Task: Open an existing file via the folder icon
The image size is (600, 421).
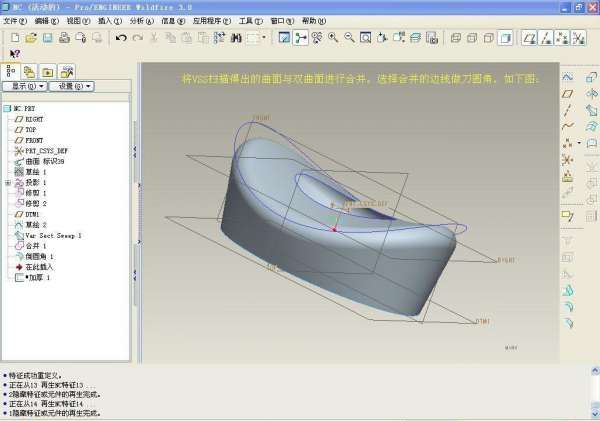Action: (31, 38)
